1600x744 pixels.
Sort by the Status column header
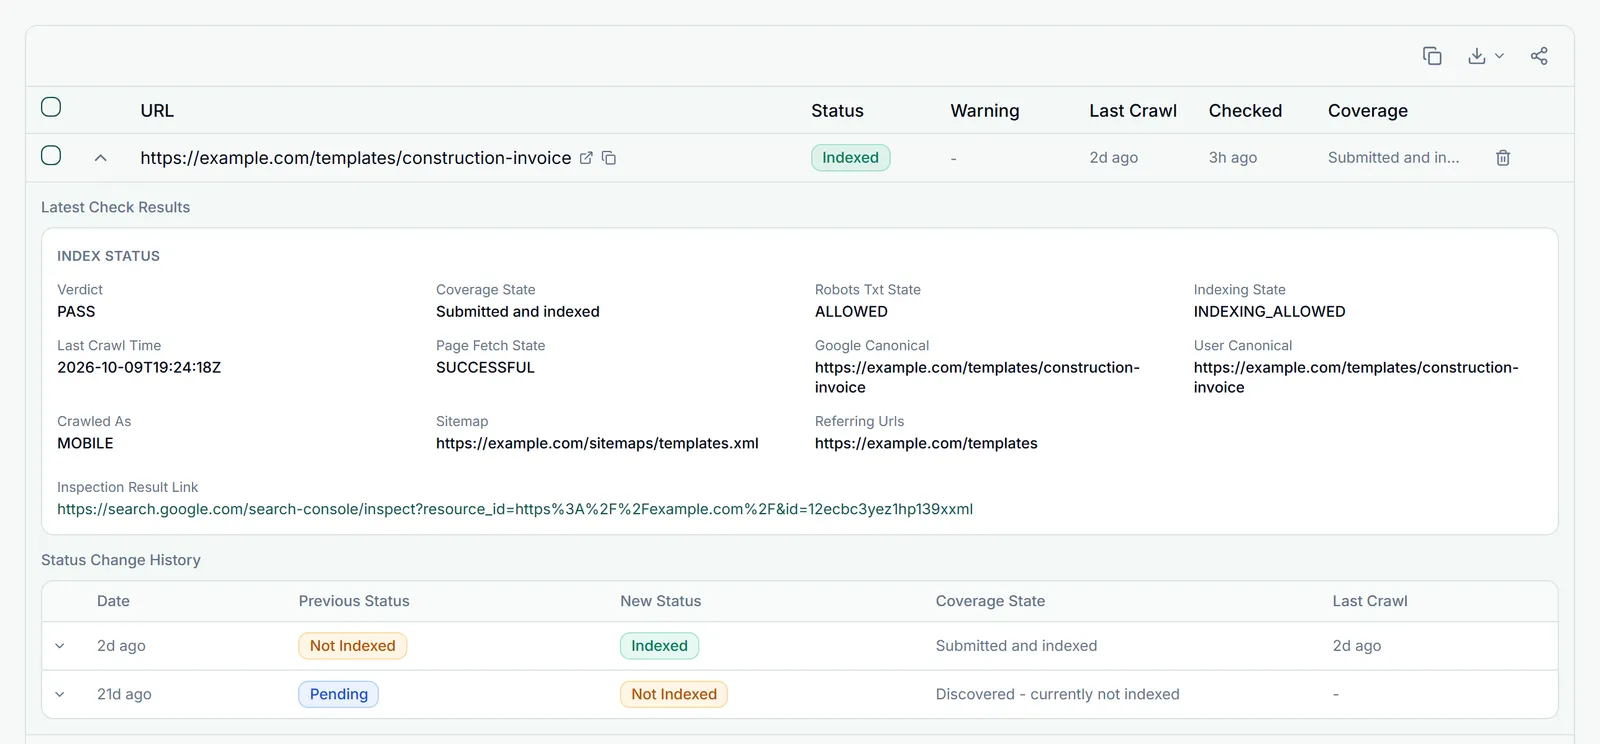pyautogui.click(x=837, y=111)
